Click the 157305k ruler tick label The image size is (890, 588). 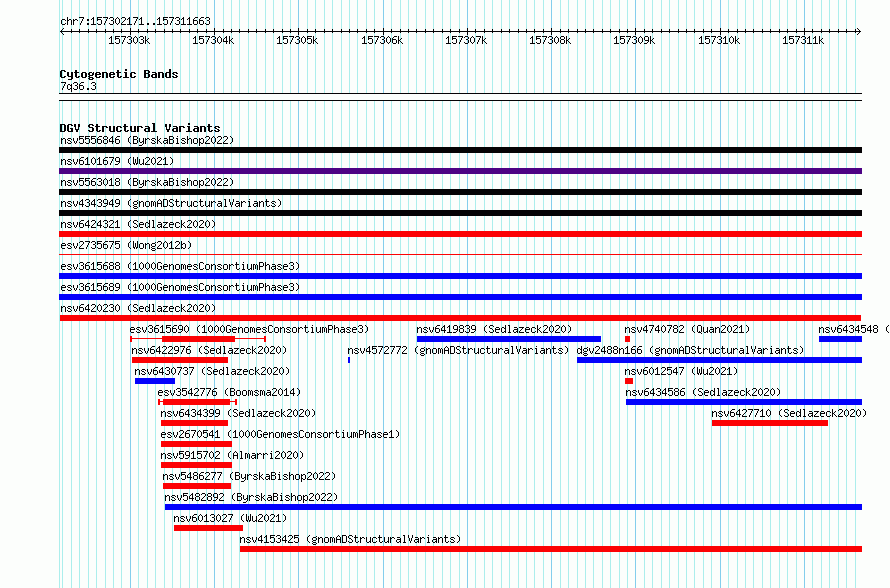coord(297,40)
